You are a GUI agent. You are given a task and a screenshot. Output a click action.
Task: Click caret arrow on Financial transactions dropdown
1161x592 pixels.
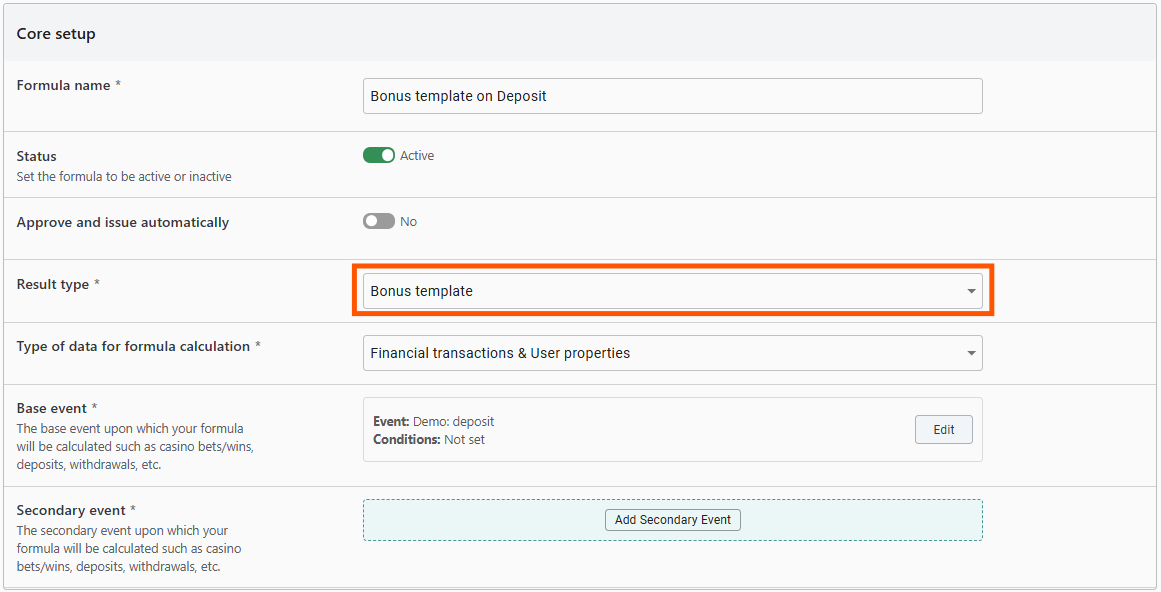tap(970, 353)
